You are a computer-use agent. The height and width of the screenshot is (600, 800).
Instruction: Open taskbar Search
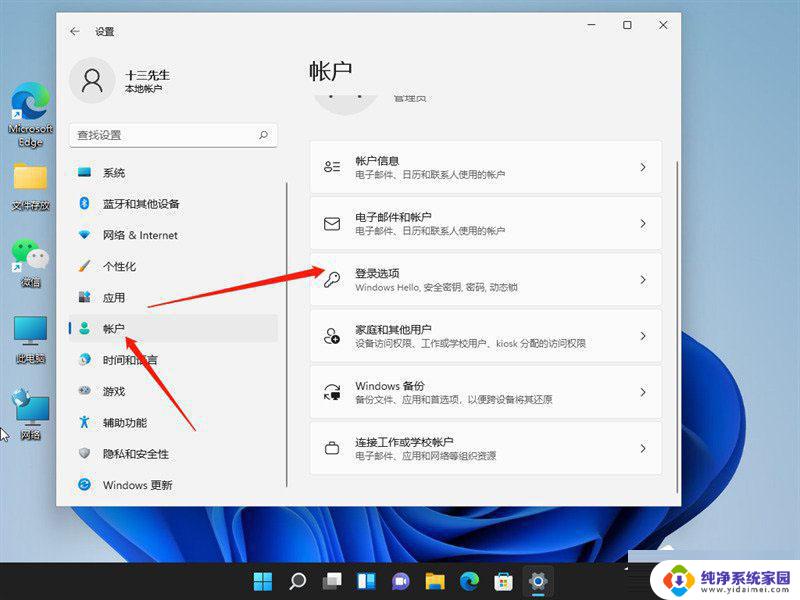pos(297,581)
